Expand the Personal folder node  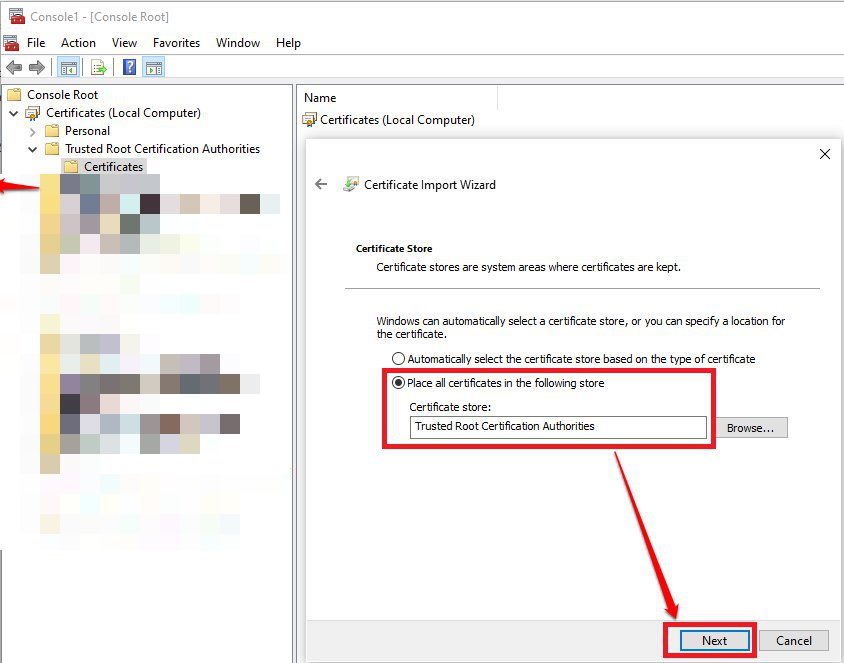pos(32,131)
